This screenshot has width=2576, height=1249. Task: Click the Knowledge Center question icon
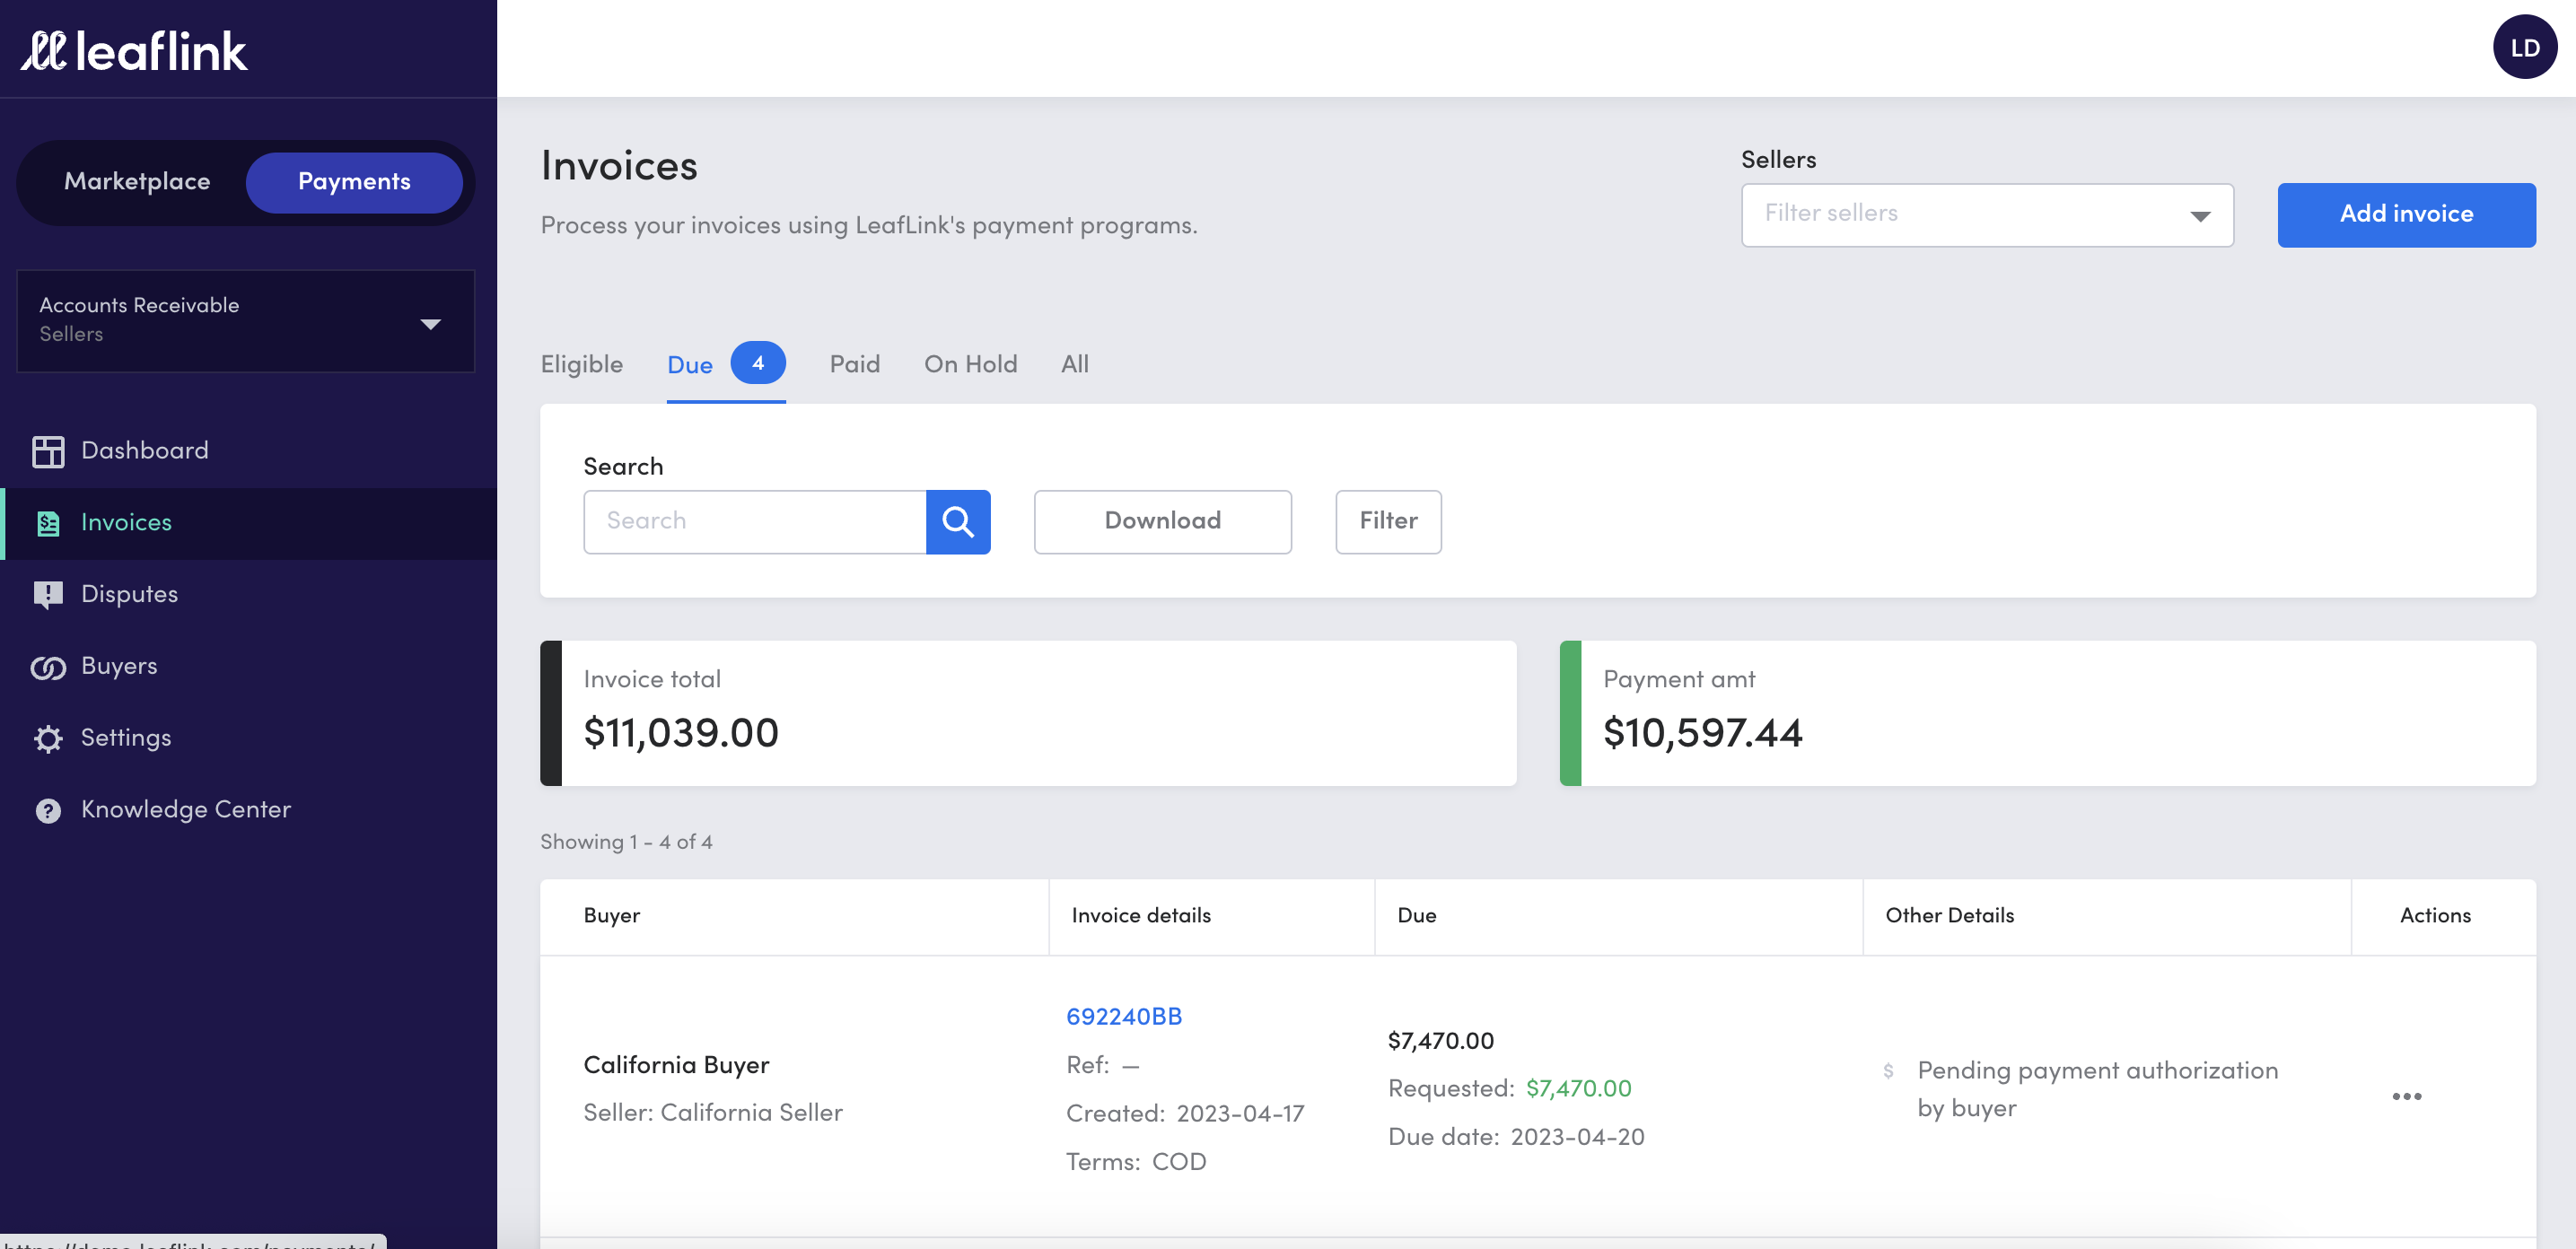pos(47,811)
